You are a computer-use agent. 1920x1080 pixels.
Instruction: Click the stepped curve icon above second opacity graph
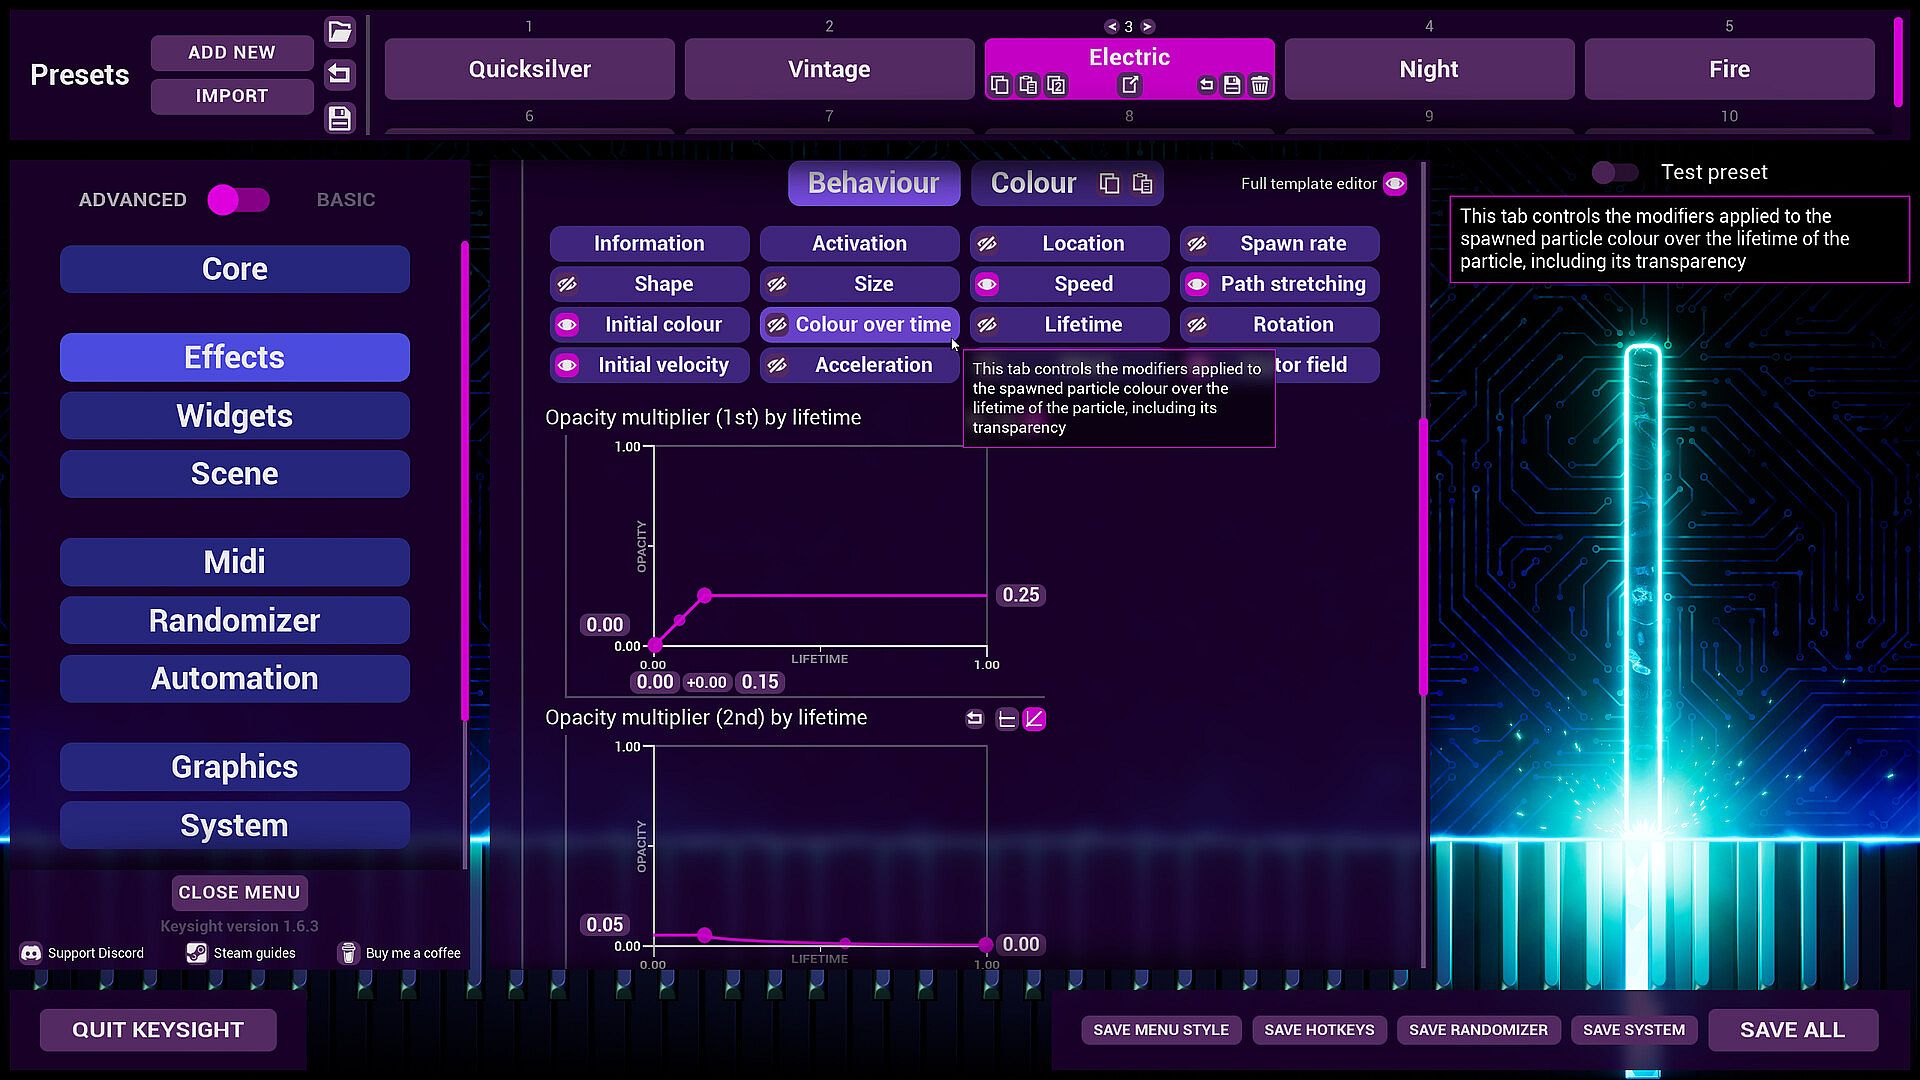(1007, 719)
